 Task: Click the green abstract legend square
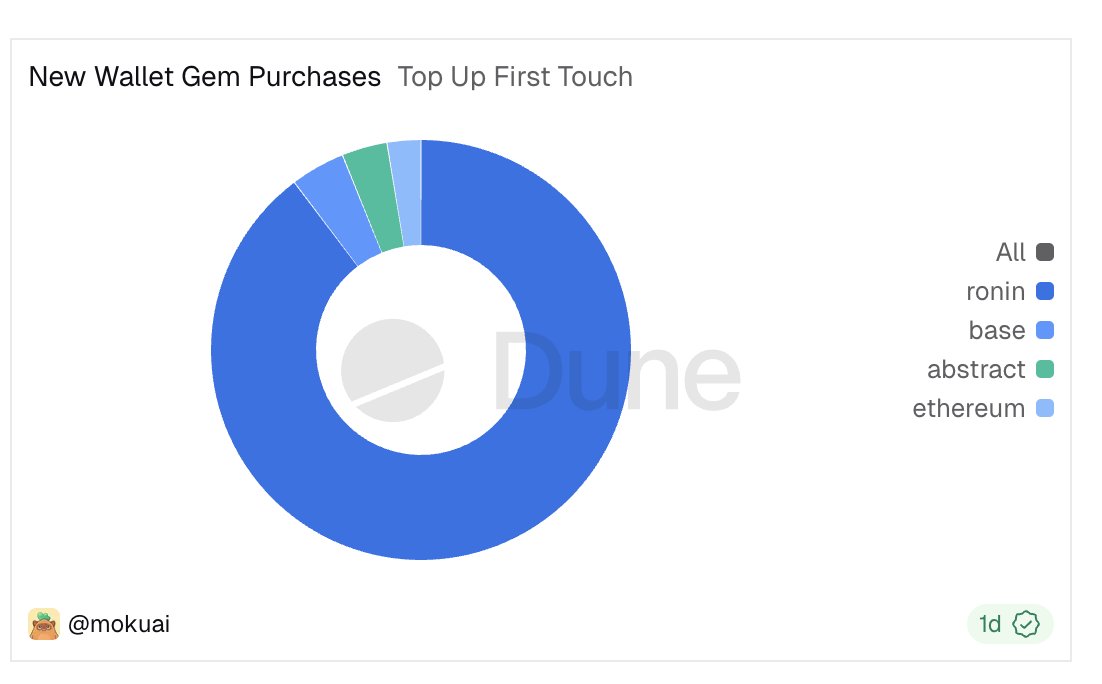1045,370
